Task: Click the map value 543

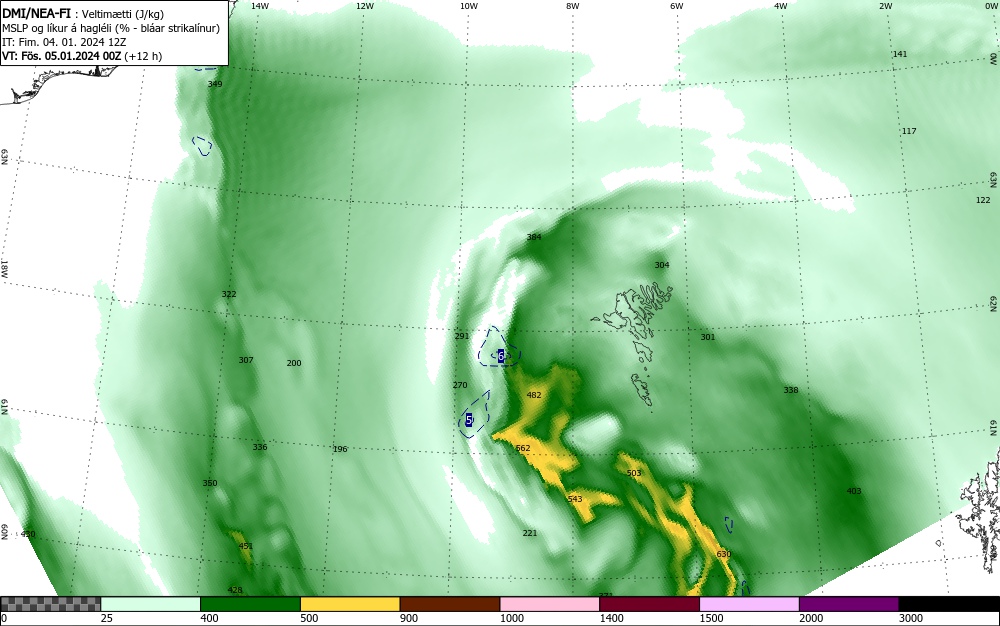Action: (x=575, y=499)
